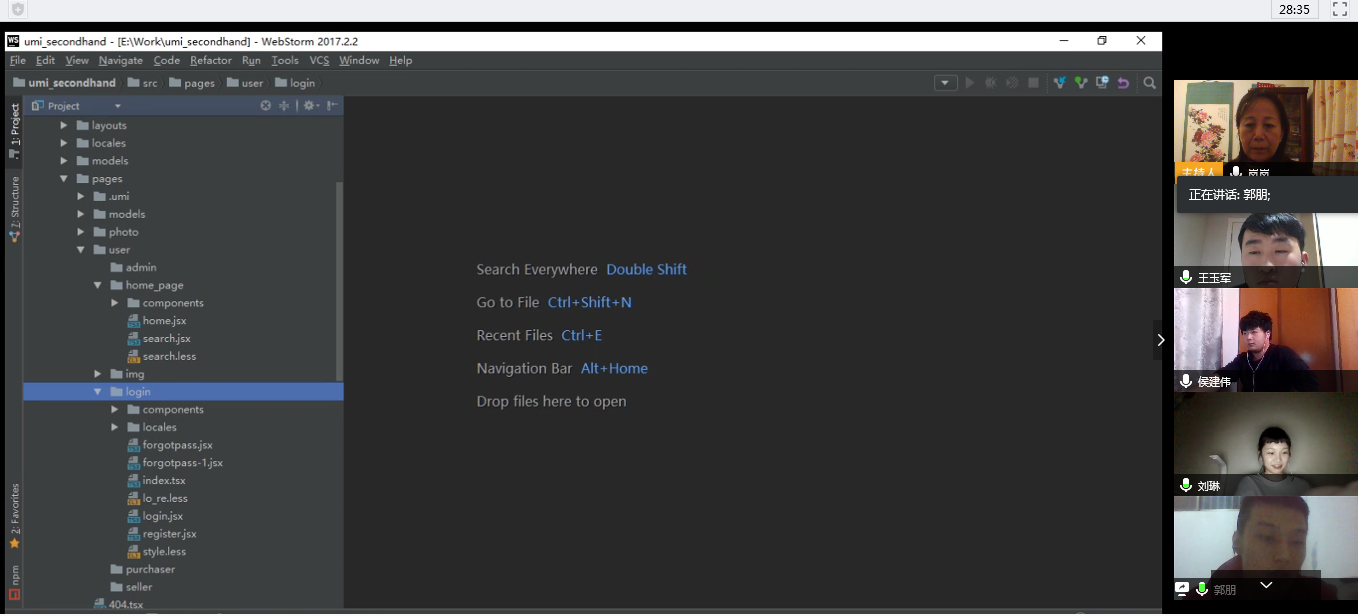Image resolution: width=1358 pixels, height=616 pixels.
Task: Click the purple Revert arrow icon
Action: click(x=1123, y=83)
